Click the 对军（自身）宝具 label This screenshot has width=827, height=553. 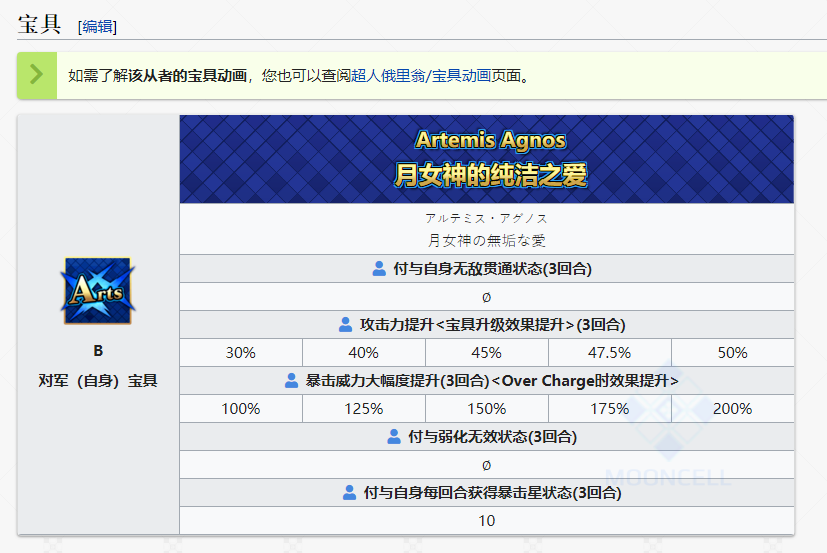click(x=98, y=380)
